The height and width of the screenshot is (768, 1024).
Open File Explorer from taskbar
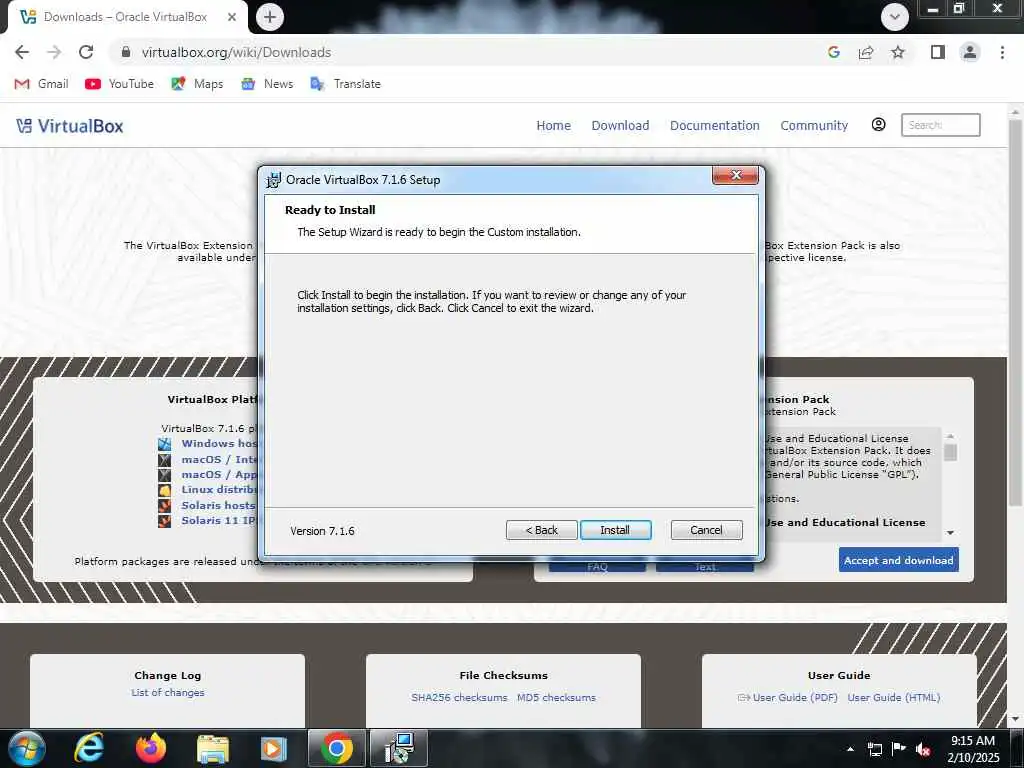[x=213, y=748]
